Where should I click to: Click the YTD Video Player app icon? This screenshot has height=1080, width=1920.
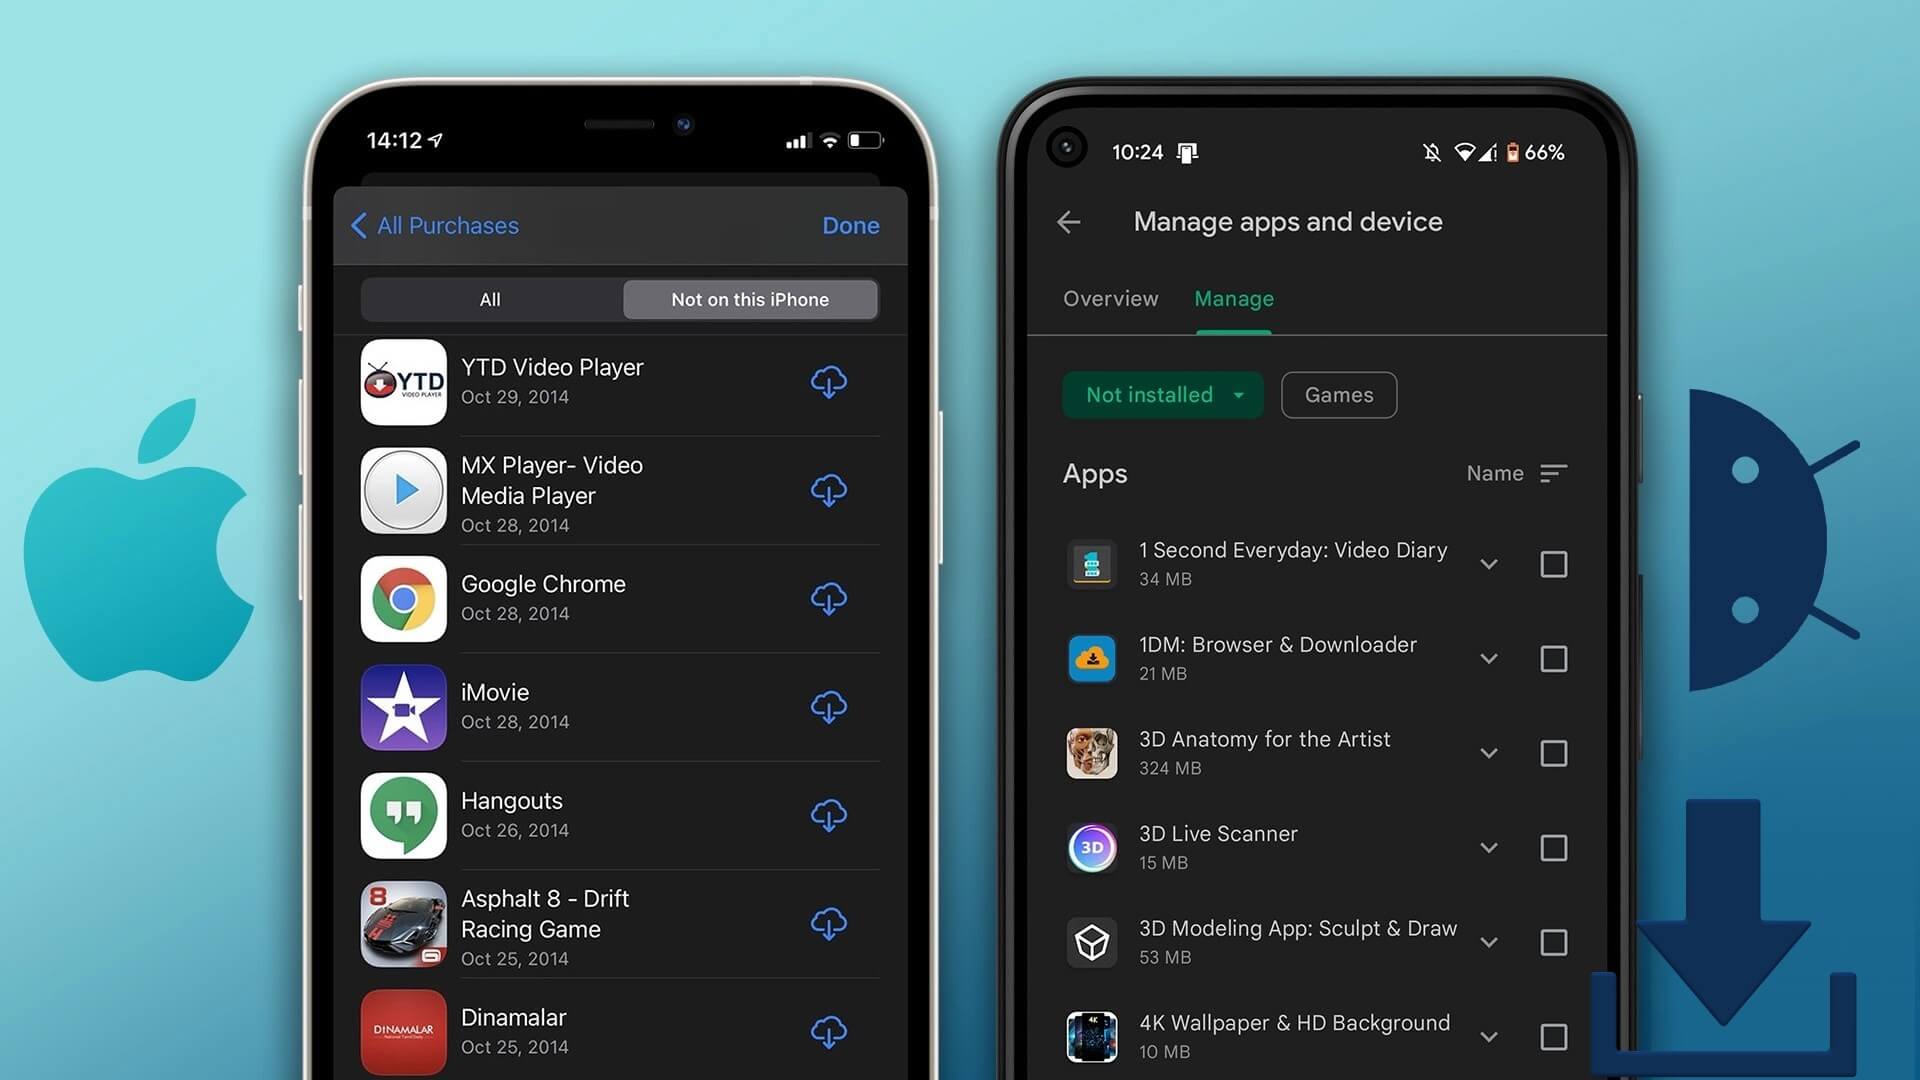pos(404,381)
